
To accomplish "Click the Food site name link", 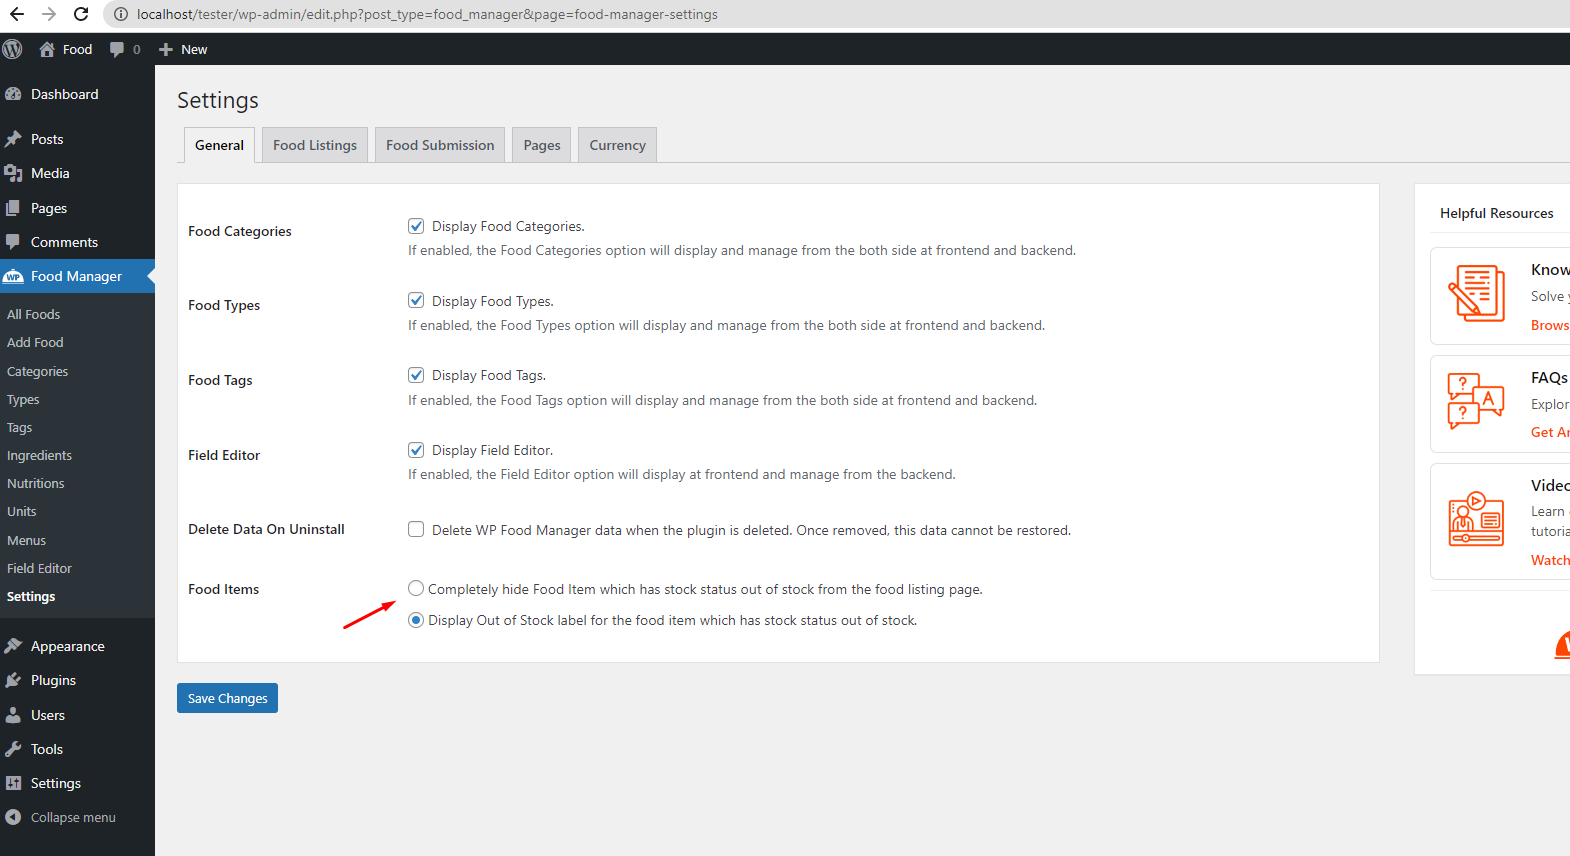I will coord(77,49).
